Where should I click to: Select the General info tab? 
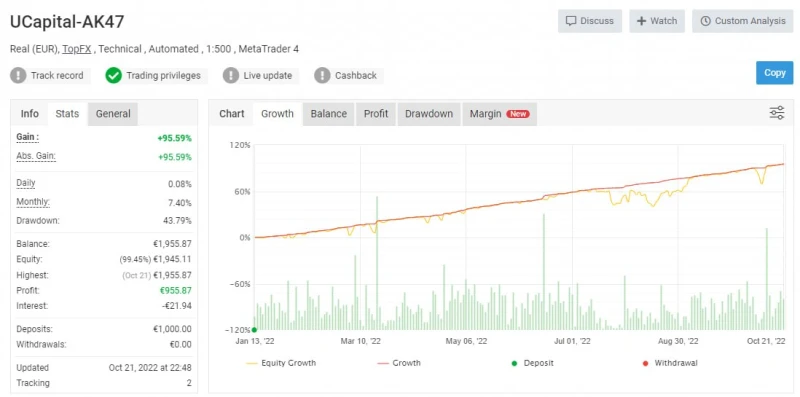pos(113,114)
